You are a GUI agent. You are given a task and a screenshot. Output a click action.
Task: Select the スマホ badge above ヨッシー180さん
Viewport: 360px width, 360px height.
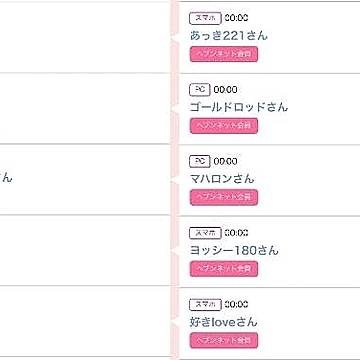coord(205,233)
